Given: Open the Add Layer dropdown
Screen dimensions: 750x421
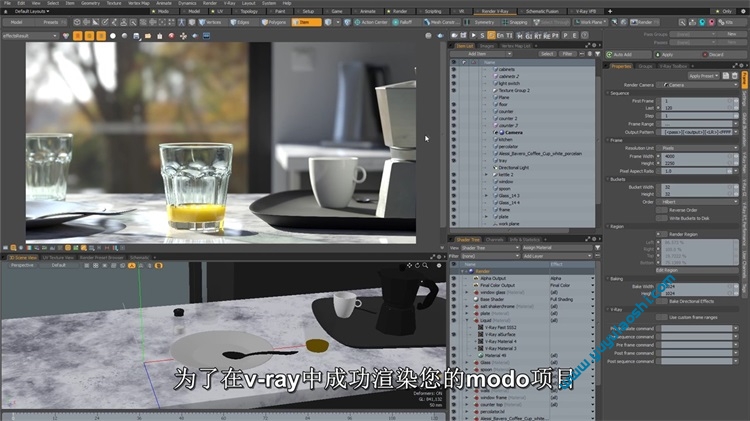Looking at the screenshot, I should click(557, 256).
